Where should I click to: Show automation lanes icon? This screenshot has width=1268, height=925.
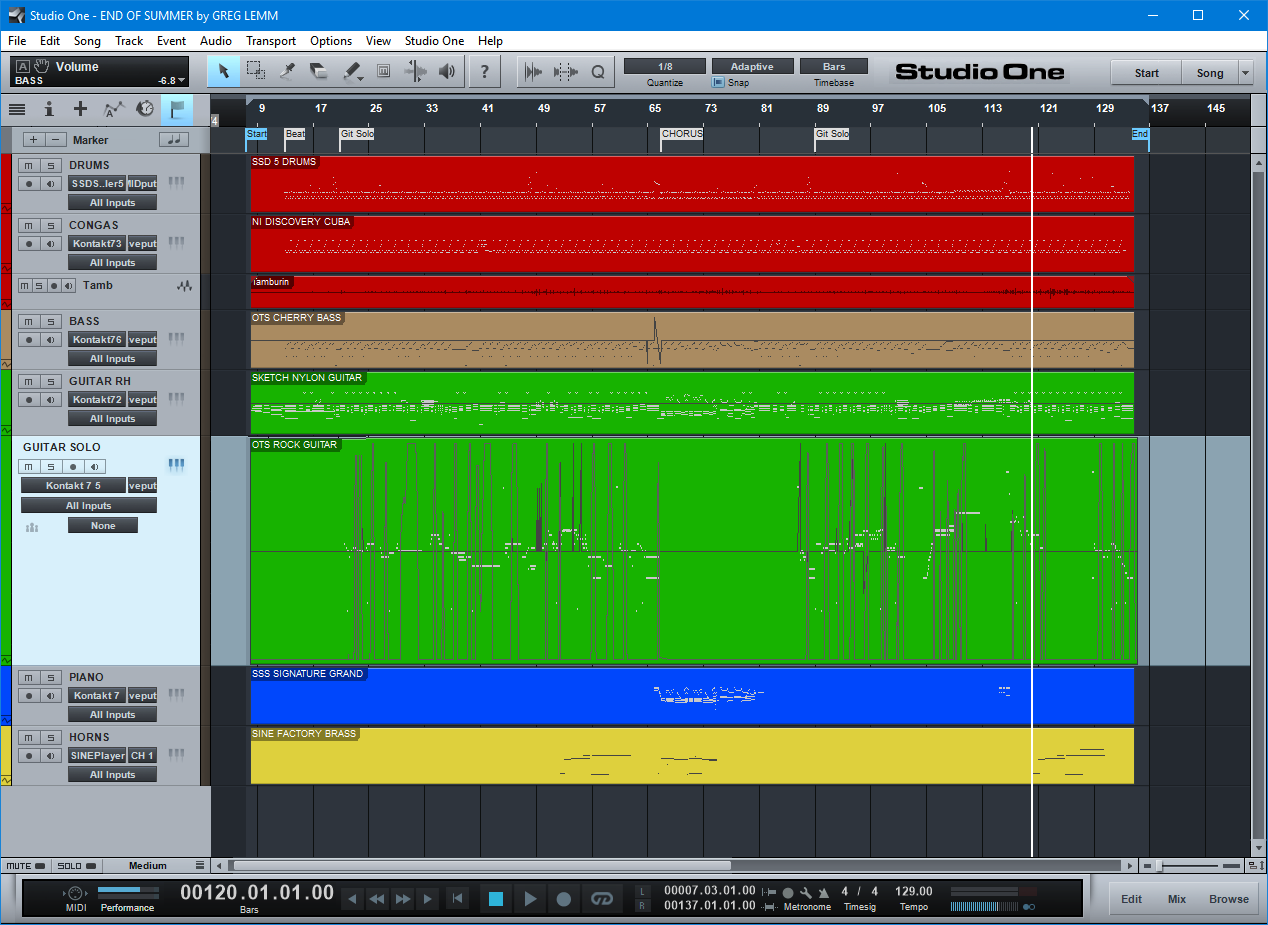[x=113, y=109]
